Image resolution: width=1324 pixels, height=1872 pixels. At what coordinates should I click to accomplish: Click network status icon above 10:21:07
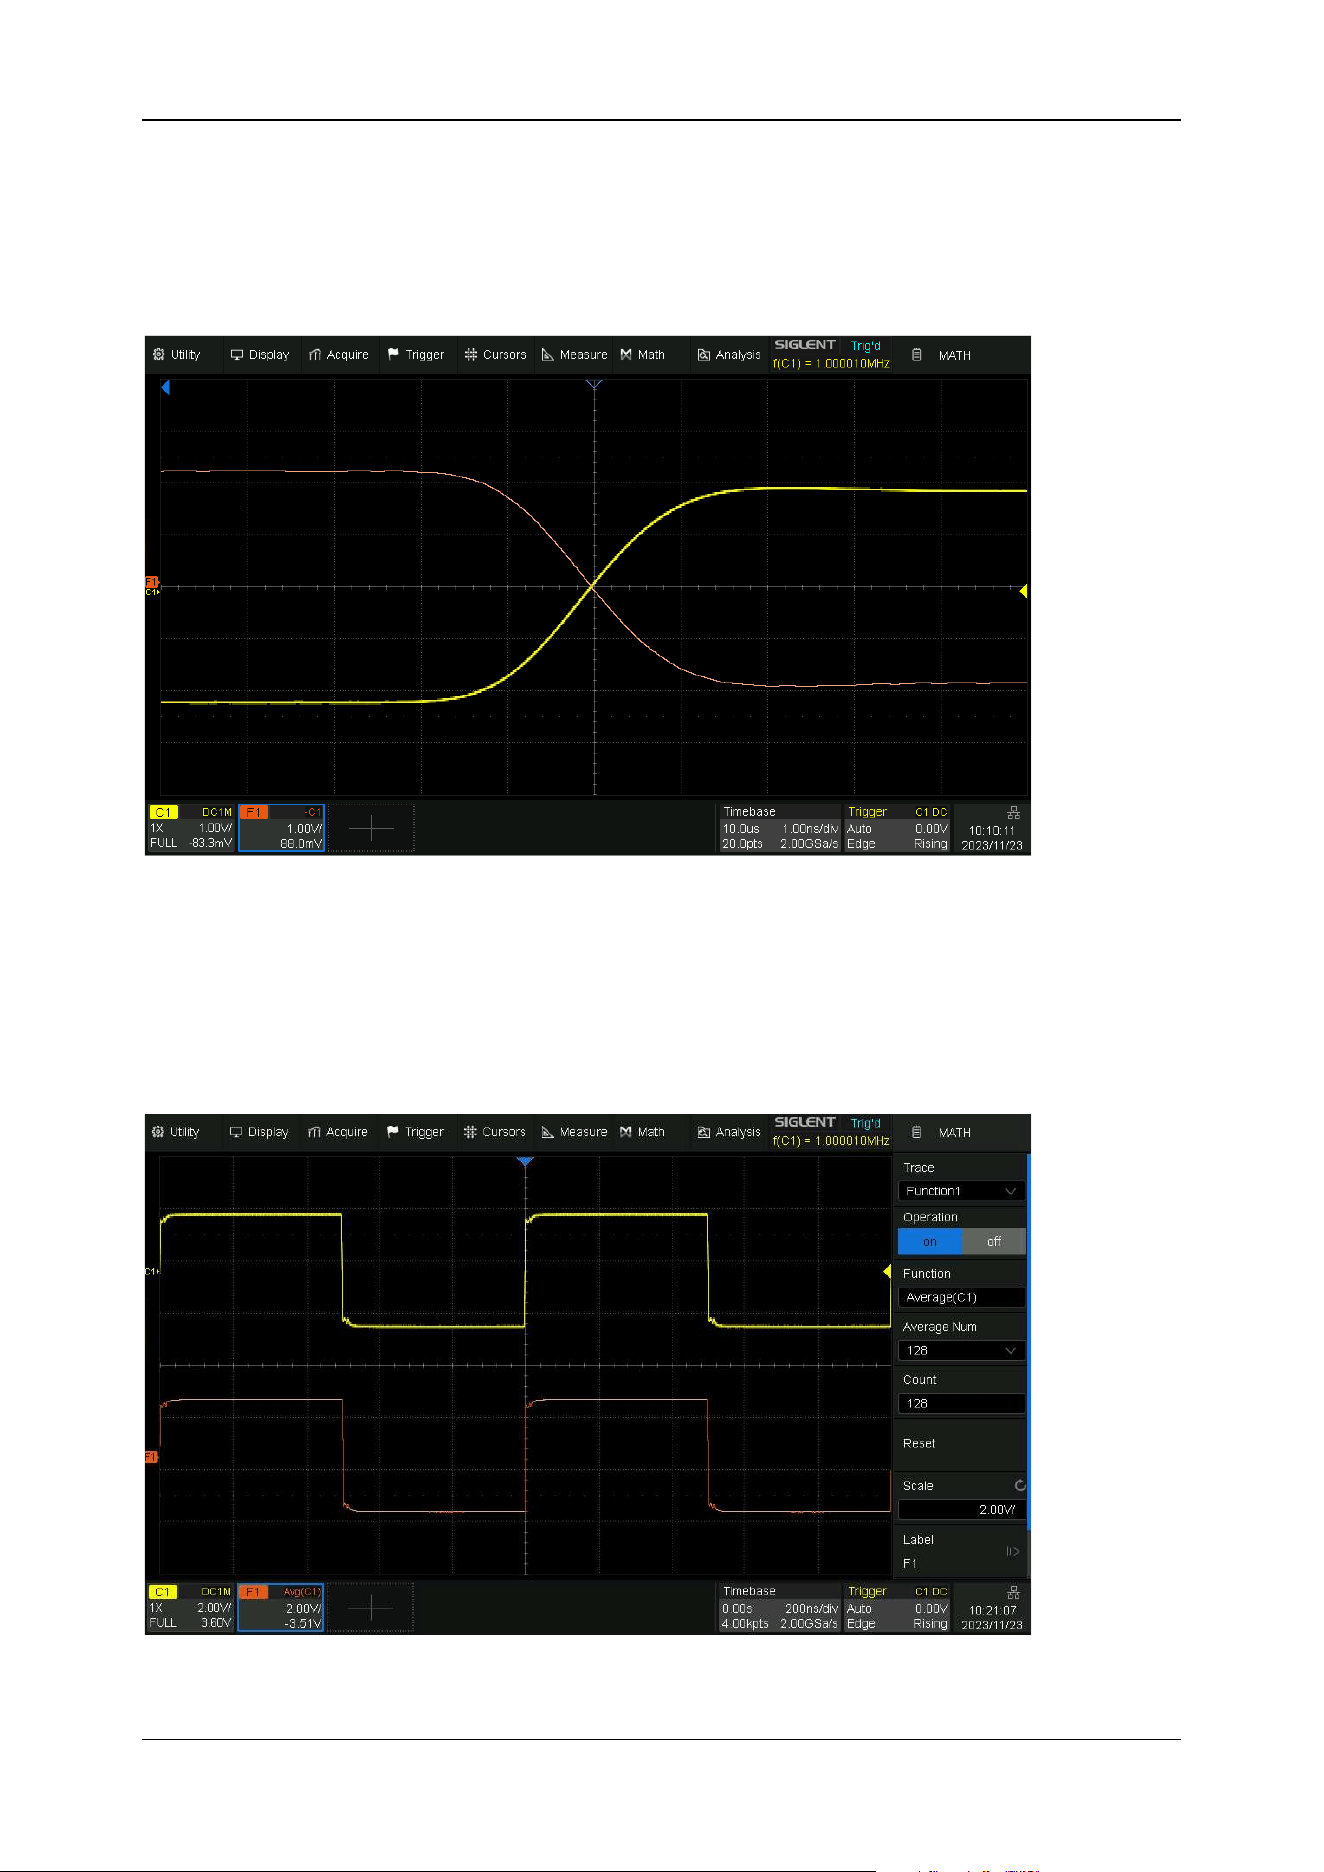(x=1013, y=1592)
